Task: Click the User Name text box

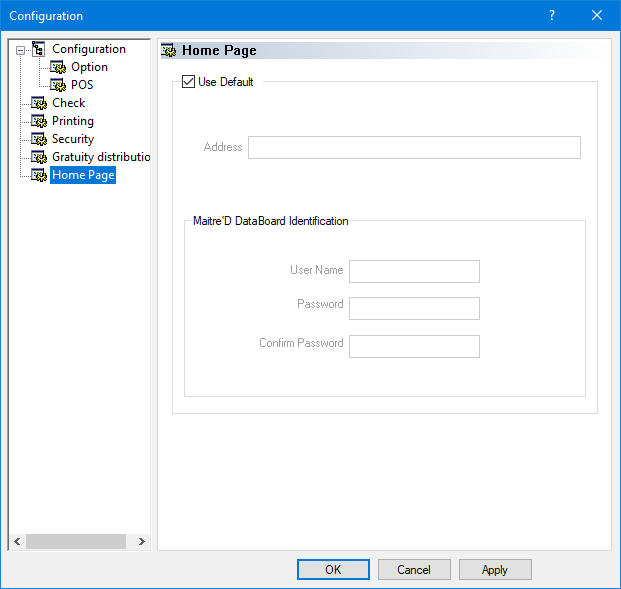Action: pos(414,271)
